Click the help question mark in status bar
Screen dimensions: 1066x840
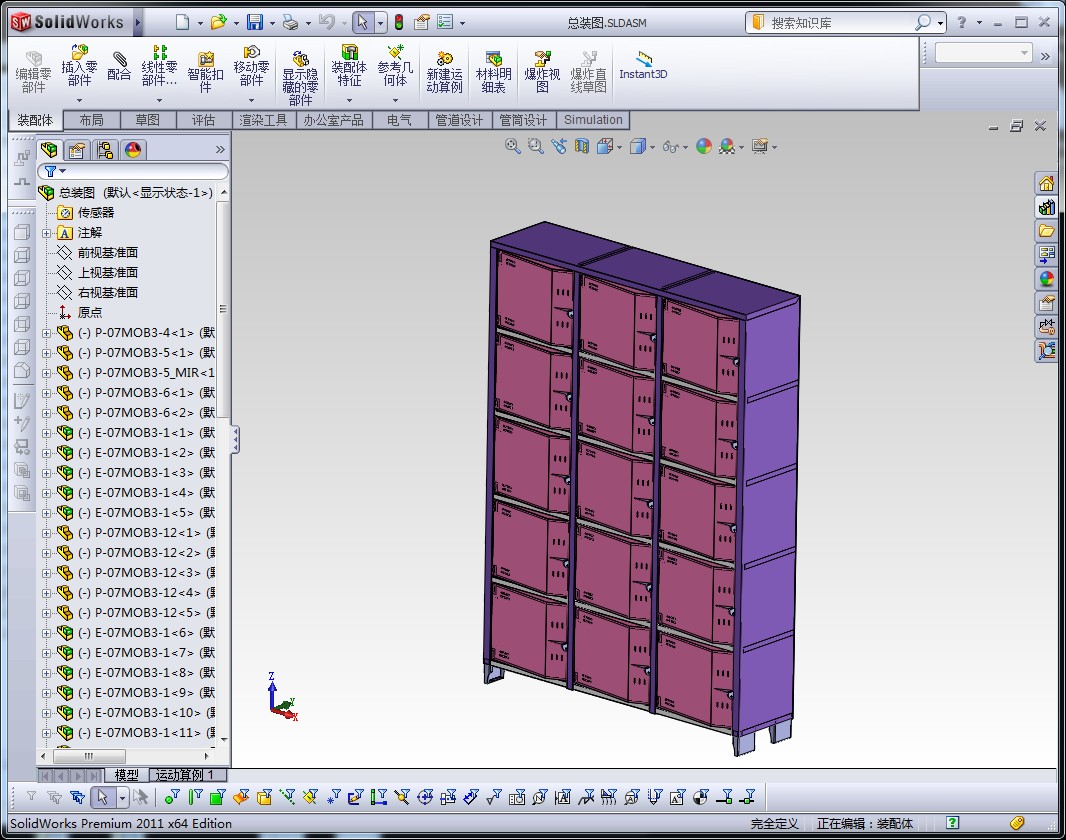tap(952, 823)
